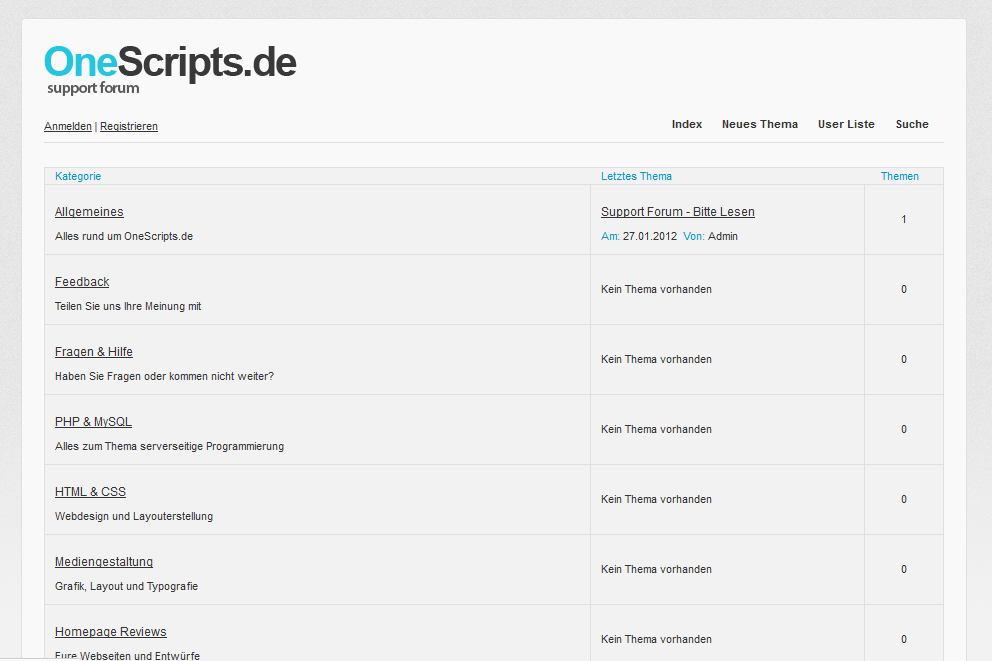Open the Allgemeines forum category
This screenshot has height=661, width=992.
point(89,211)
